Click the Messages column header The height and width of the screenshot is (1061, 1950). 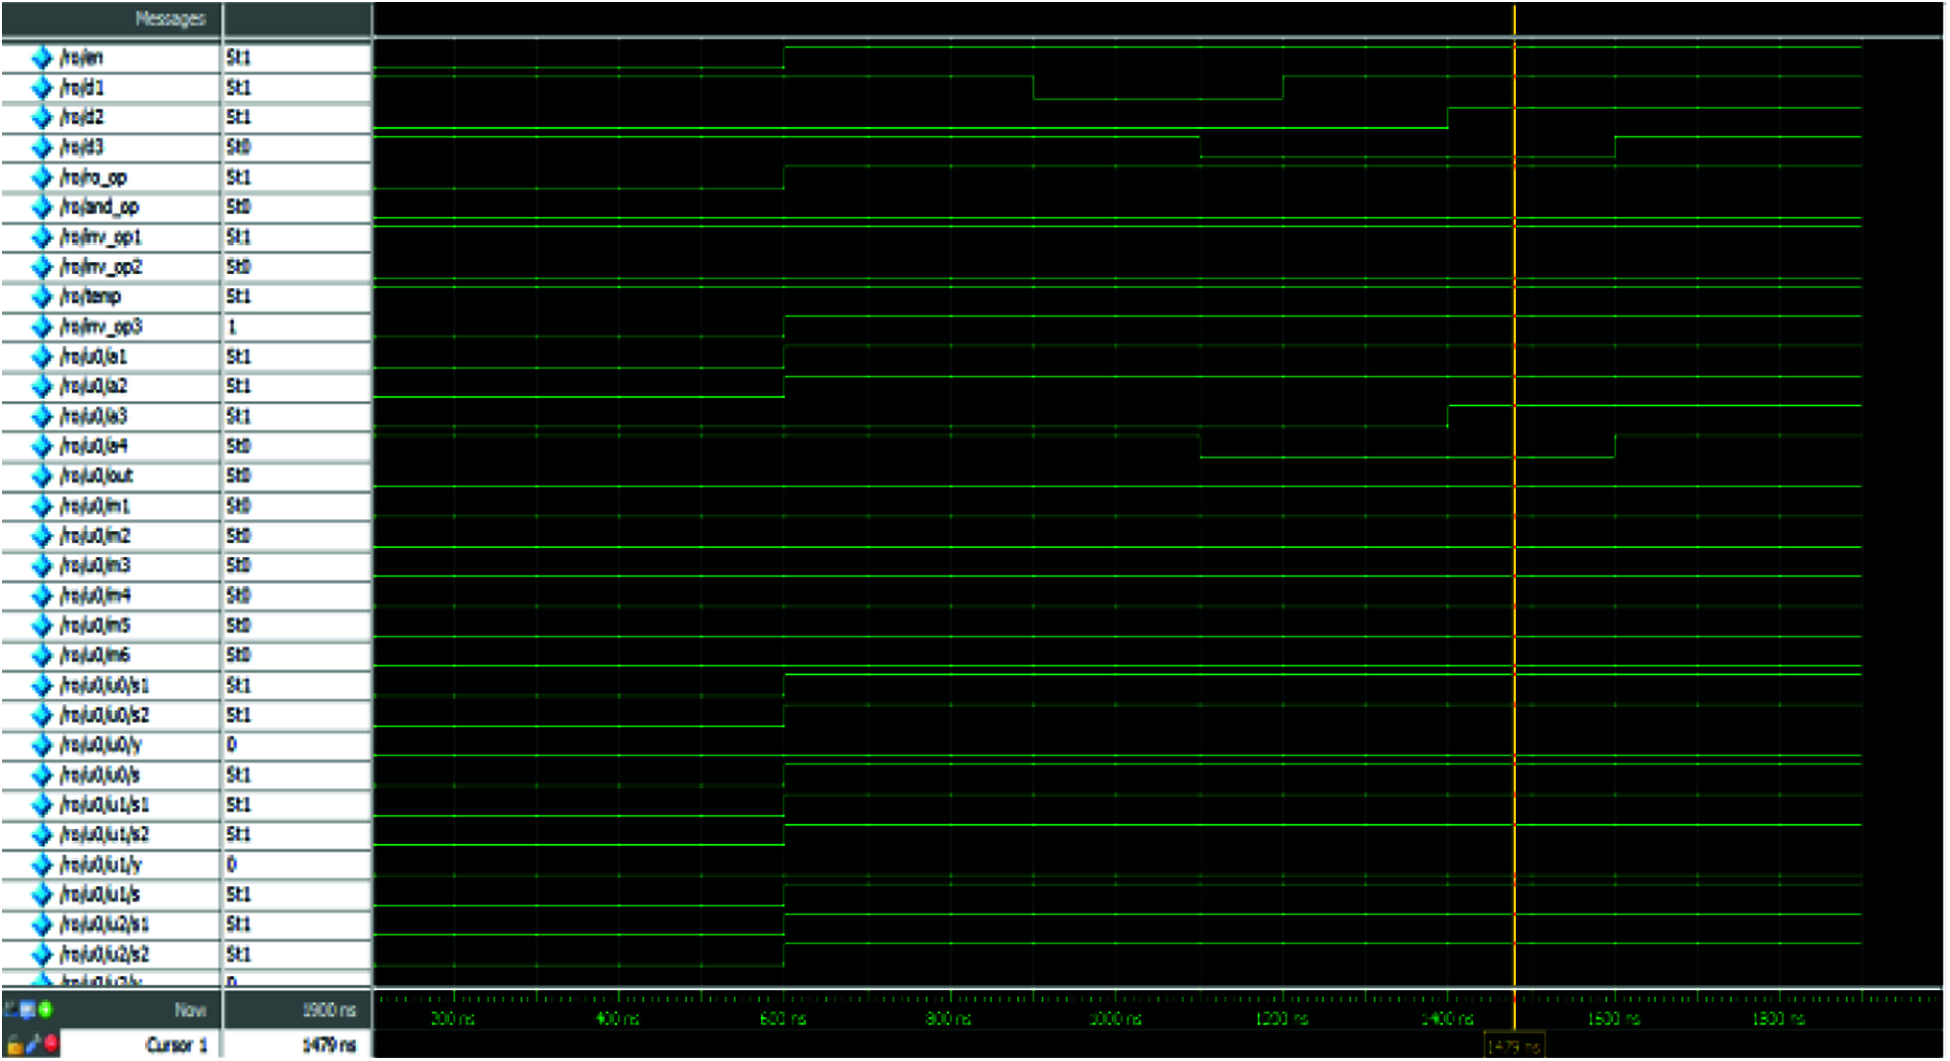[x=169, y=19]
